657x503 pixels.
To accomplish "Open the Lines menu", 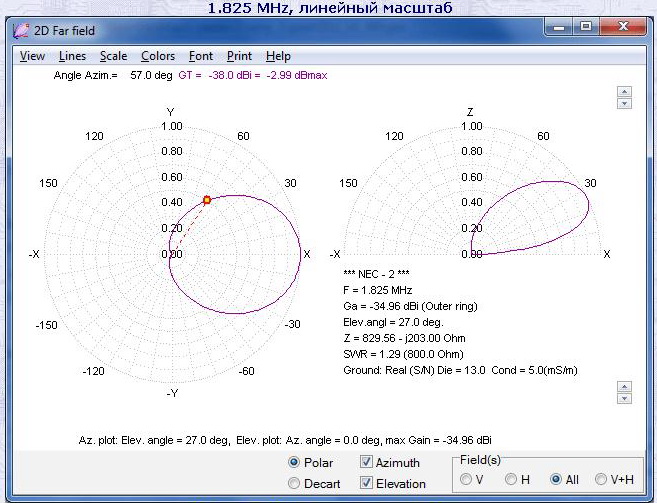I will click(72, 56).
